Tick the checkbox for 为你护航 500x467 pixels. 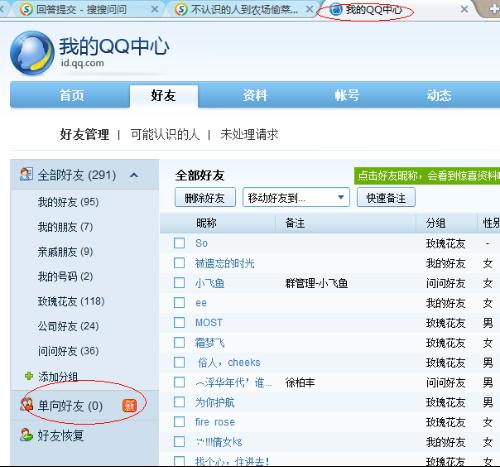[179, 402]
